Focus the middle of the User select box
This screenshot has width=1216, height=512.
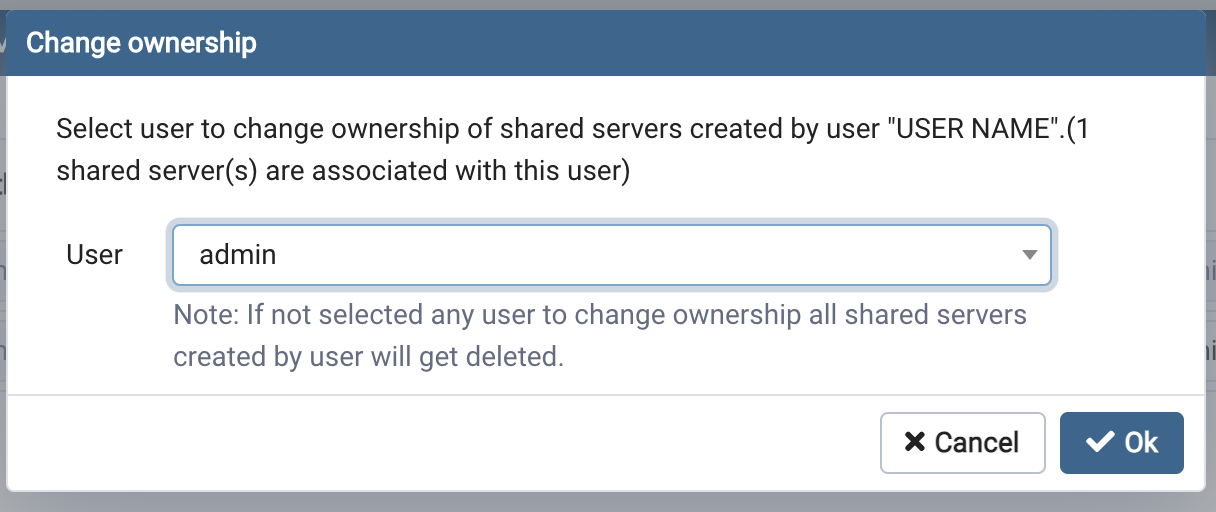[610, 255]
